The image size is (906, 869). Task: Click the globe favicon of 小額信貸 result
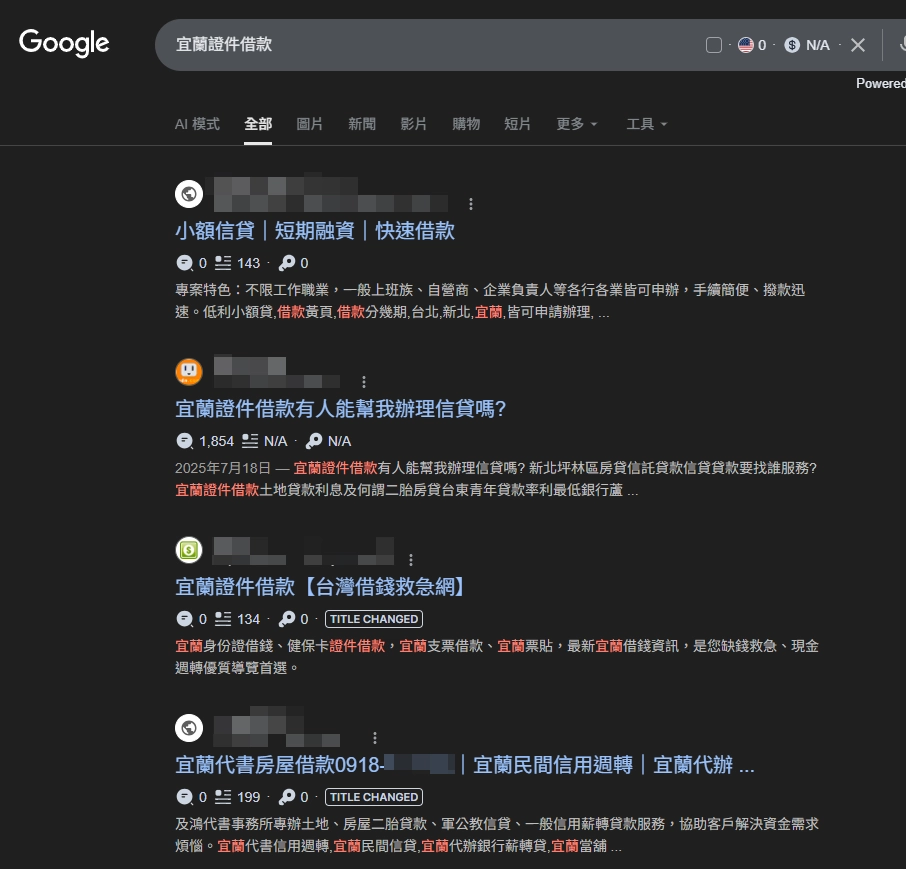click(x=189, y=194)
